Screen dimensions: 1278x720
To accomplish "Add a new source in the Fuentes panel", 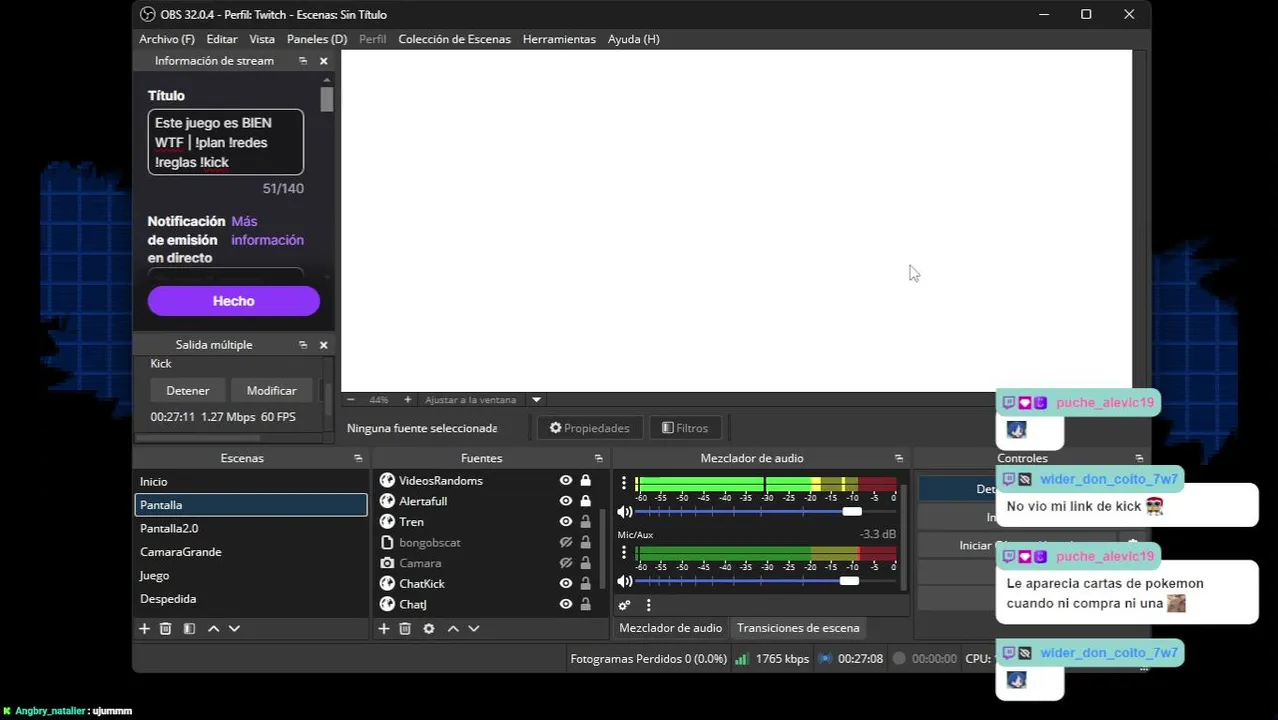I will [x=383, y=629].
